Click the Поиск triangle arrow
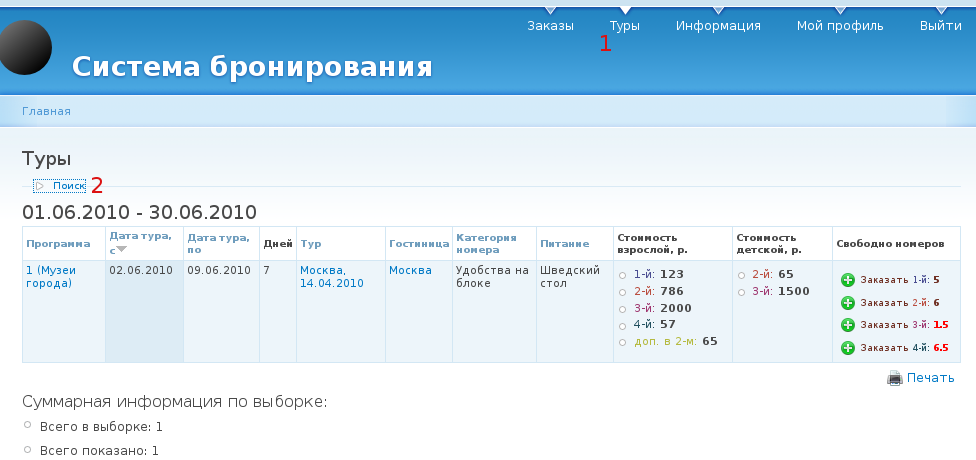Screen dimensions: 976x460 (x=40, y=185)
